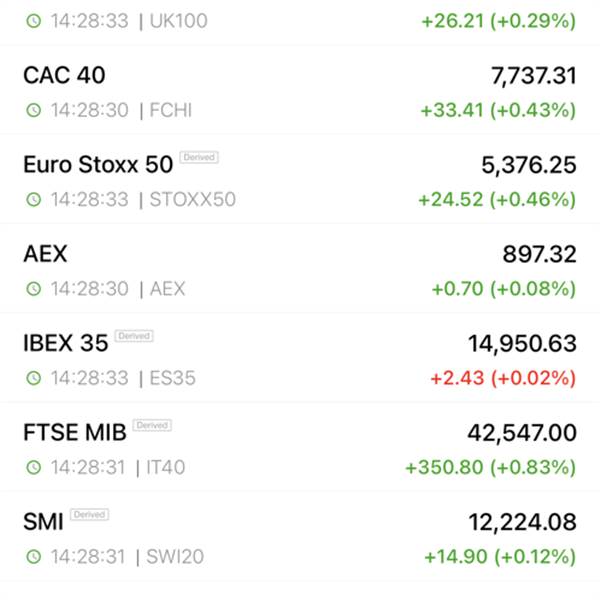Tap the Derived label next to FTSE MIB
Viewport: 600px width, 600px height.
(x=152, y=425)
